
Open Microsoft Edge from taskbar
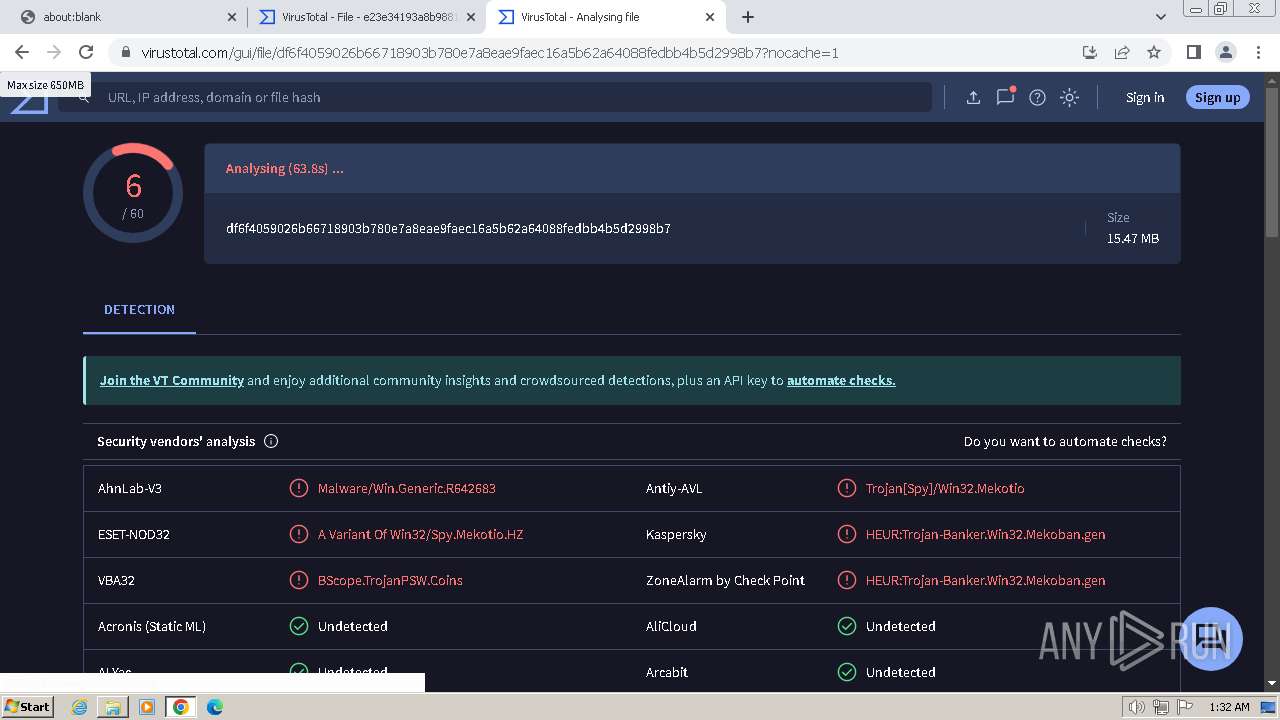[215, 707]
